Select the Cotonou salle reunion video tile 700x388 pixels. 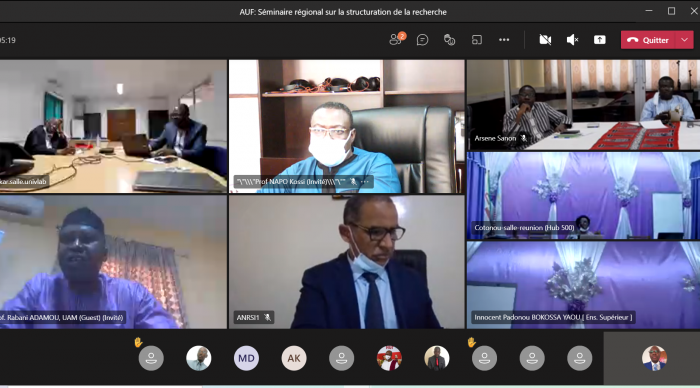click(x=583, y=196)
